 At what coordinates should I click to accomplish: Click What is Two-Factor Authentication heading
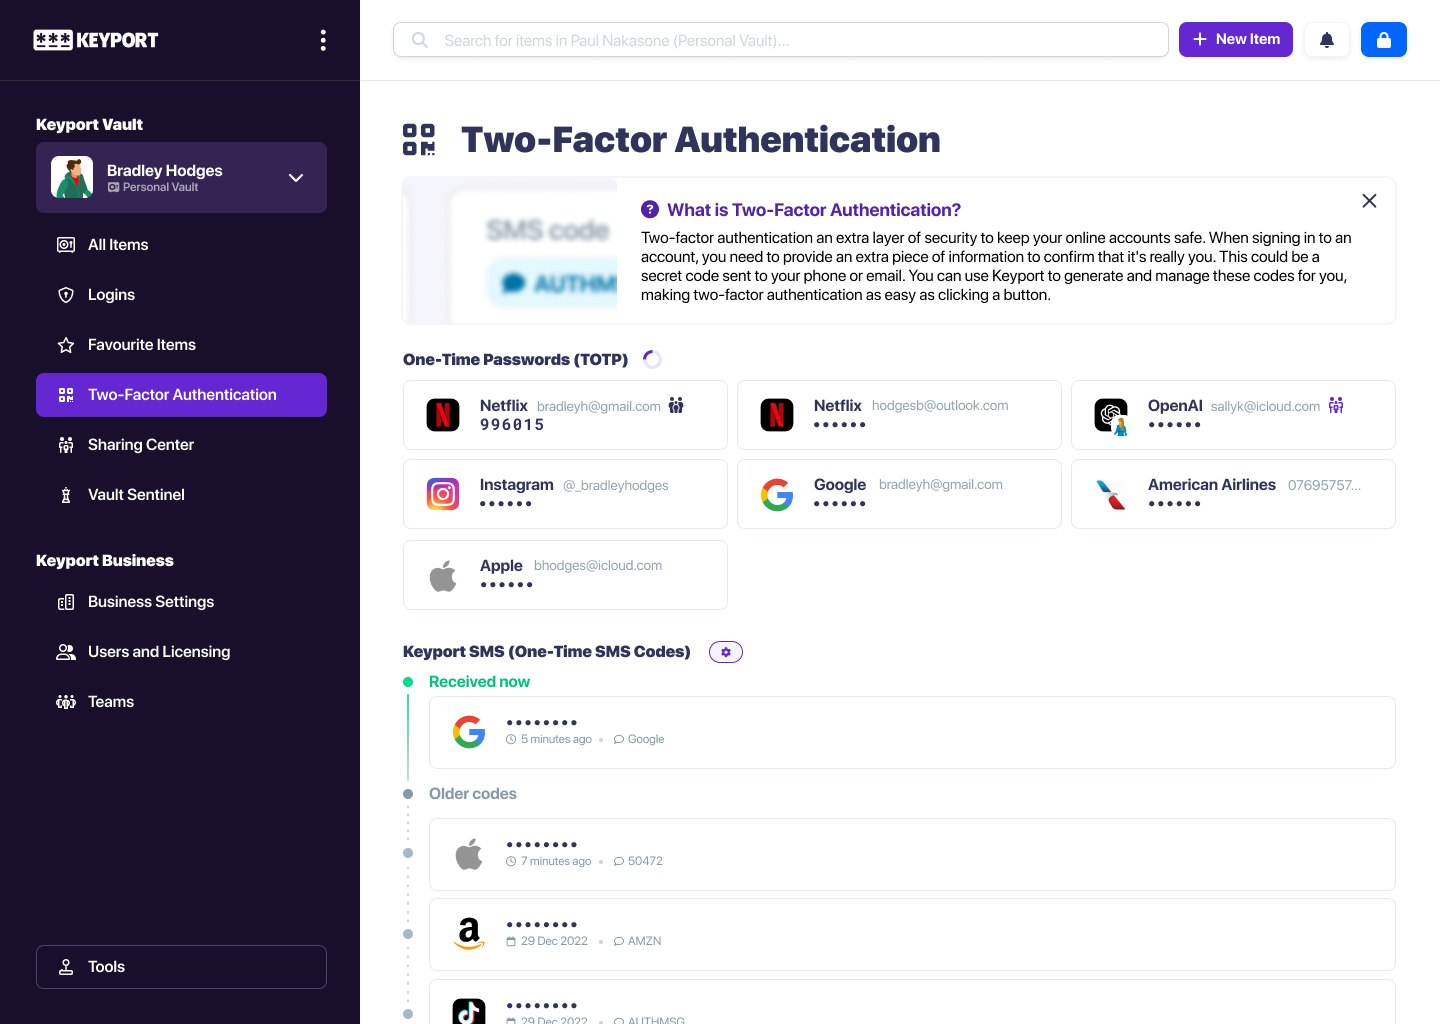(x=814, y=210)
